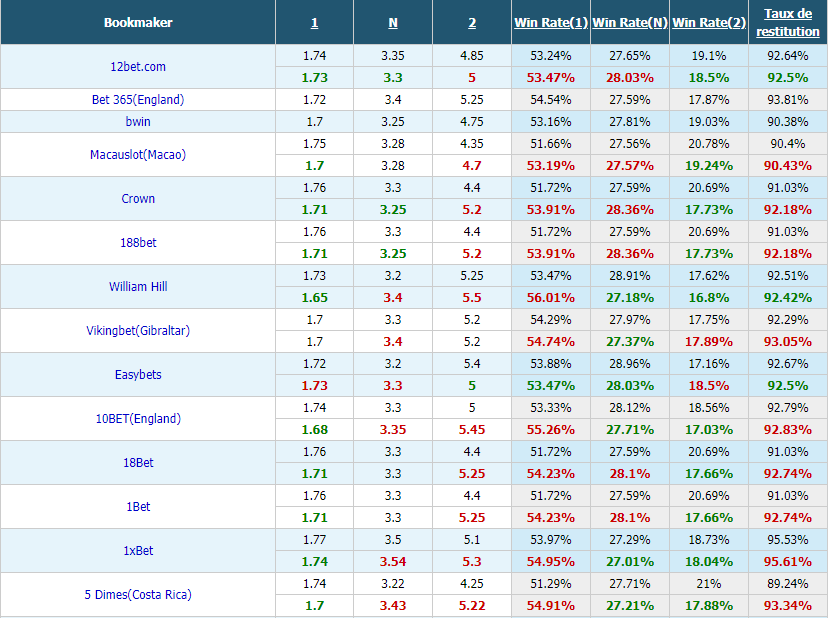
Task: Select the 5.1 odds cell for 1xBet
Action: pyautogui.click(x=472, y=539)
